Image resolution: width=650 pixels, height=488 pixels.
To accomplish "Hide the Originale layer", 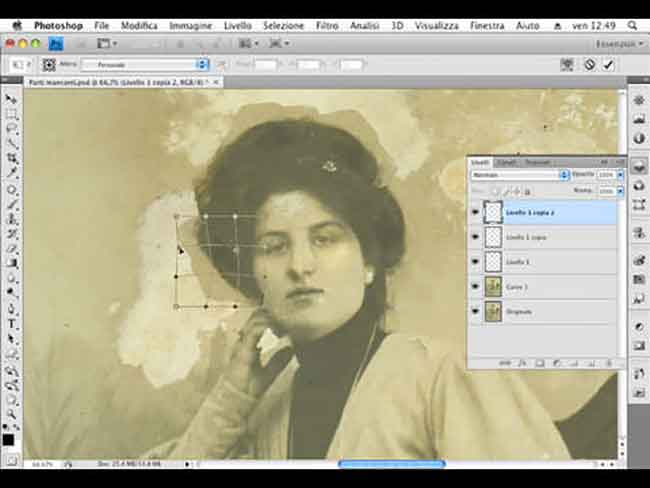I will click(x=475, y=311).
